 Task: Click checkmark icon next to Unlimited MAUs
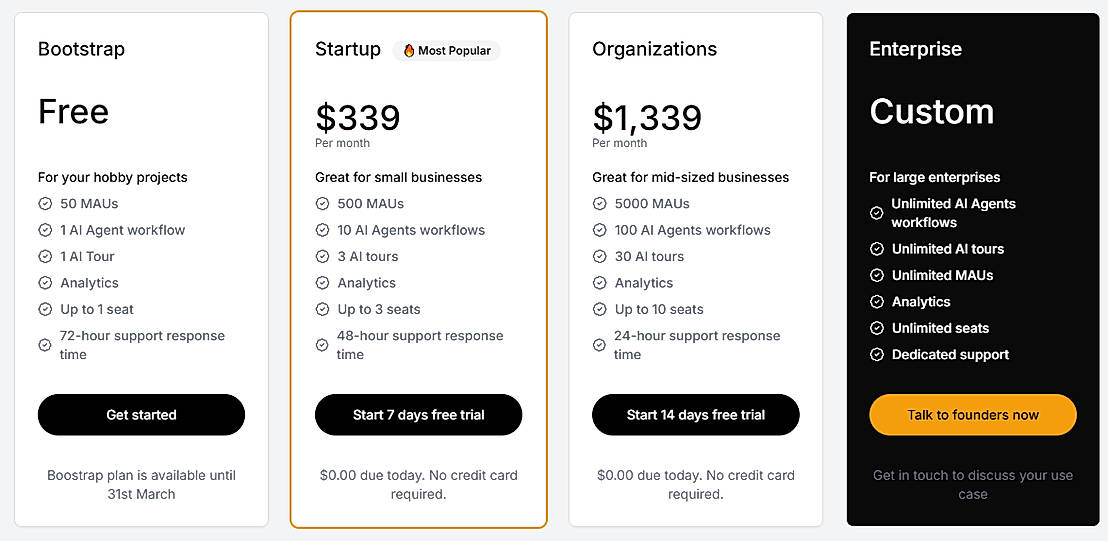point(877,275)
